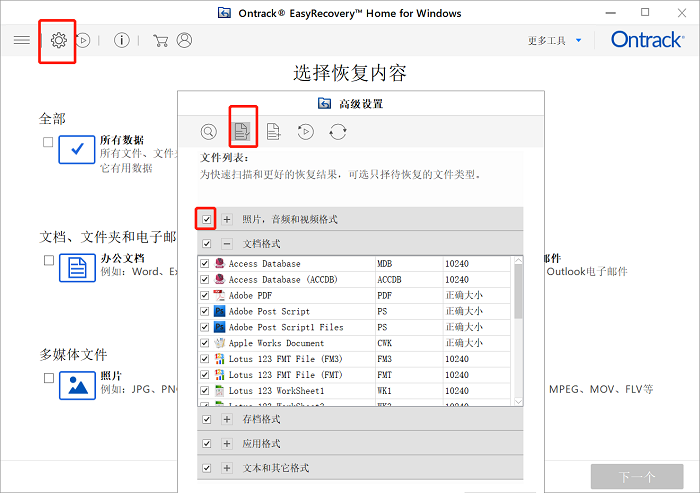Screen dimensions: 700x493
Task: Select the Apple Works Document row
Action: click(x=300, y=343)
